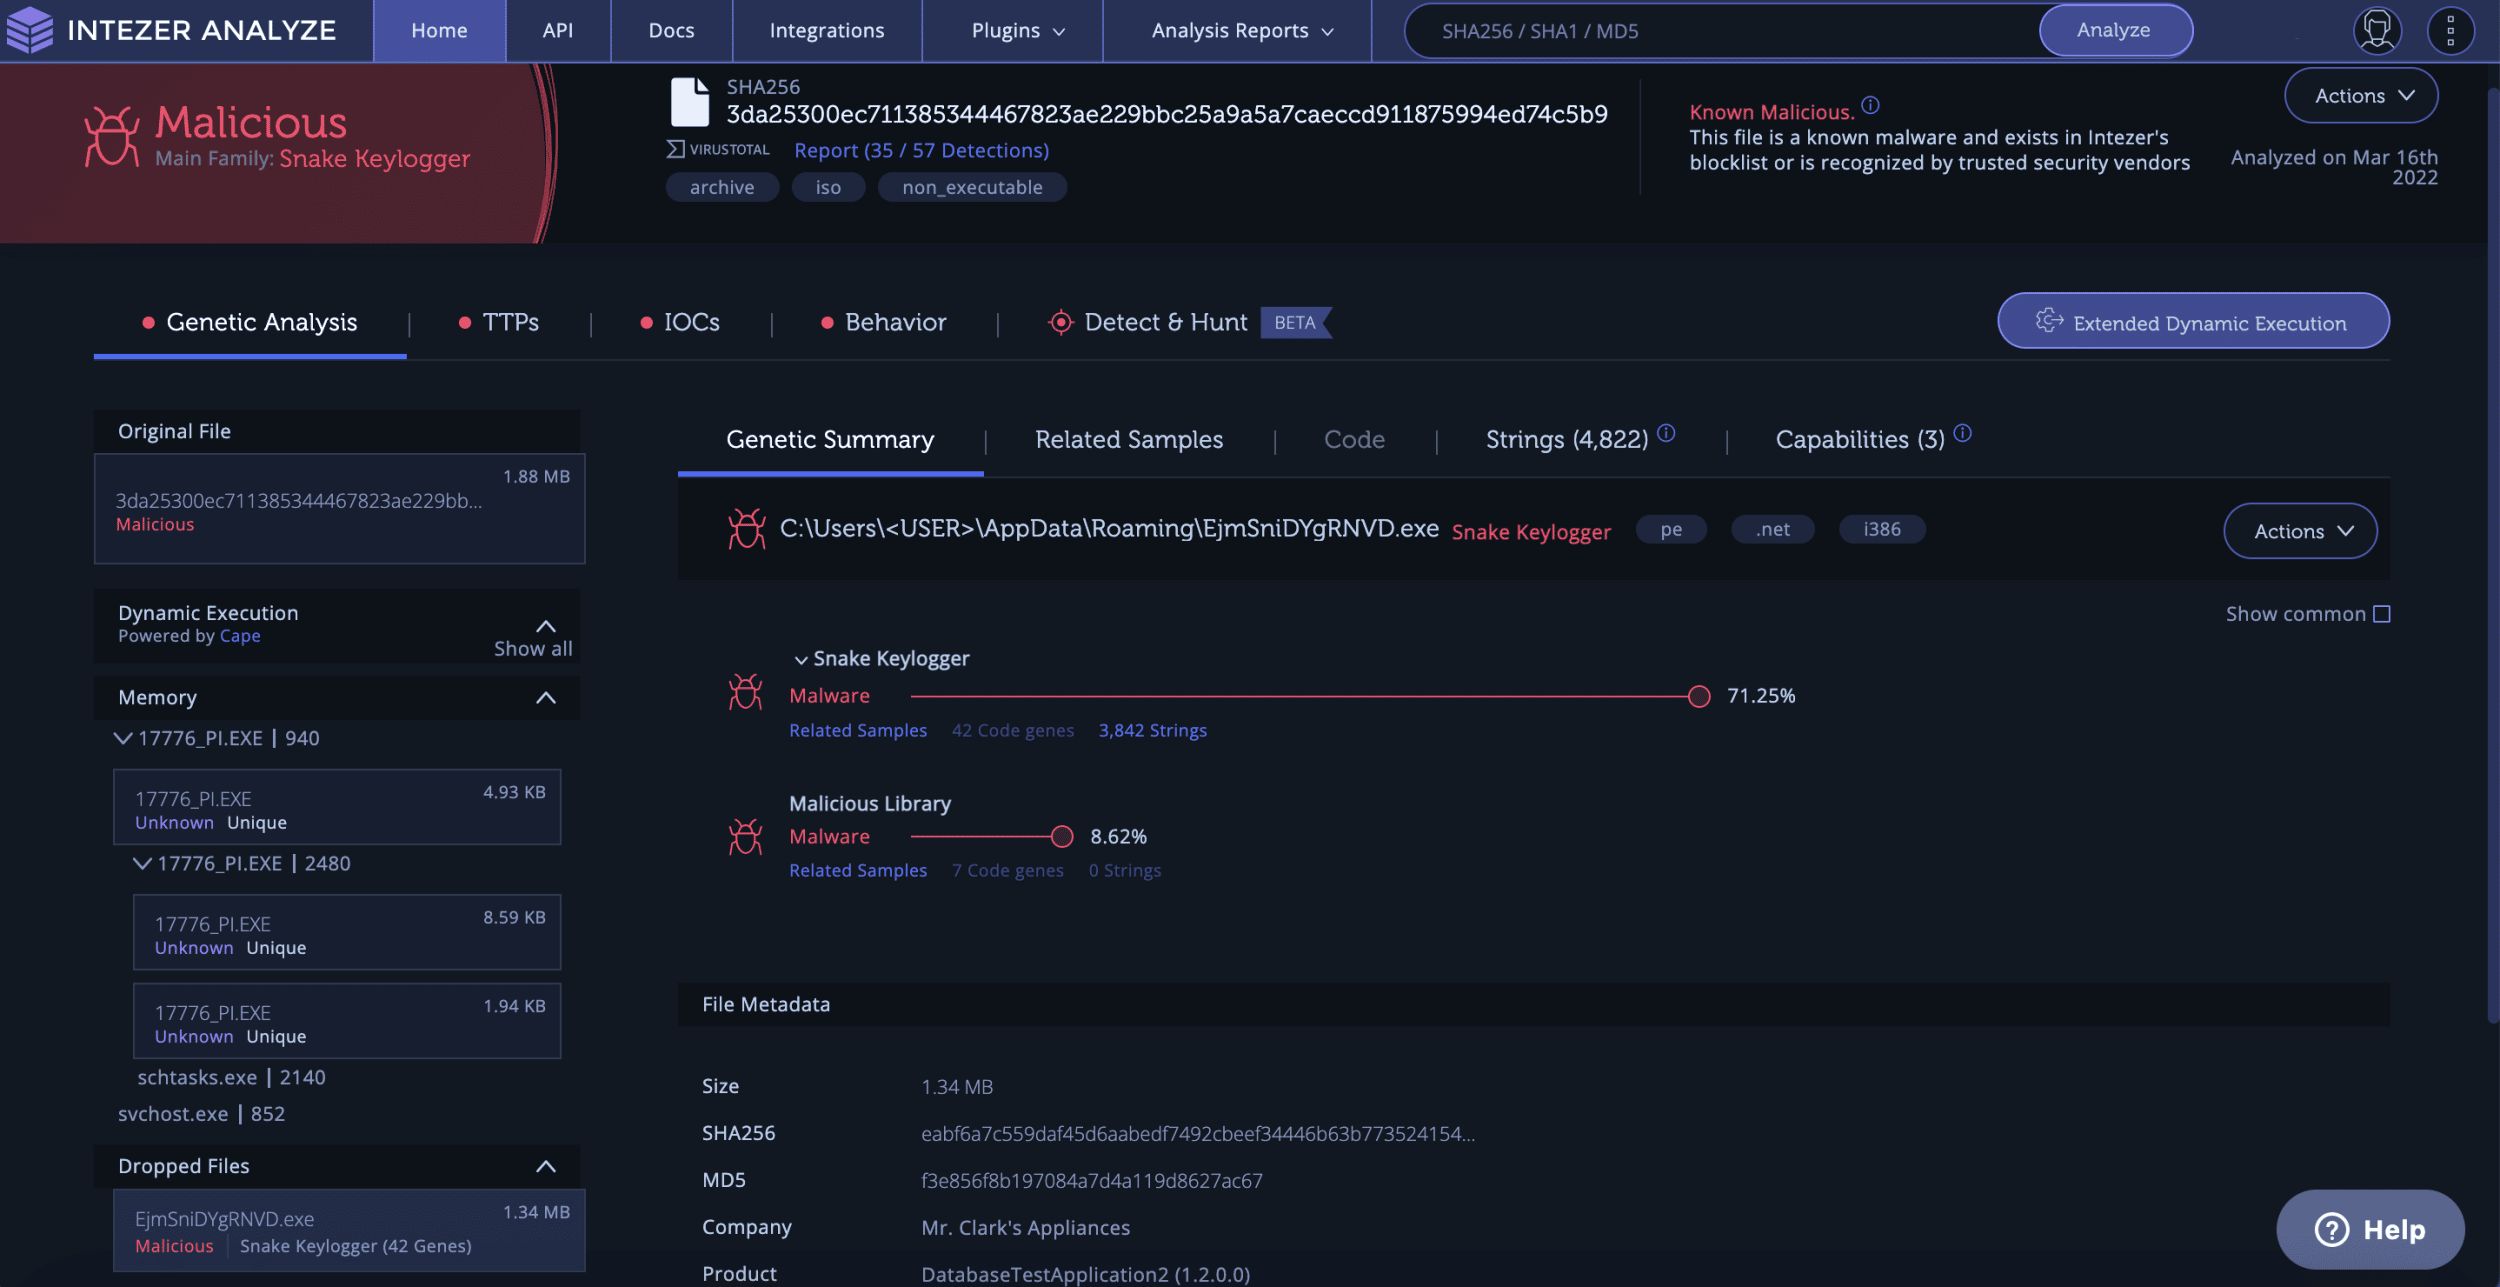
Task: Click the Intezer Analyze logo icon
Action: pyautogui.click(x=29, y=30)
